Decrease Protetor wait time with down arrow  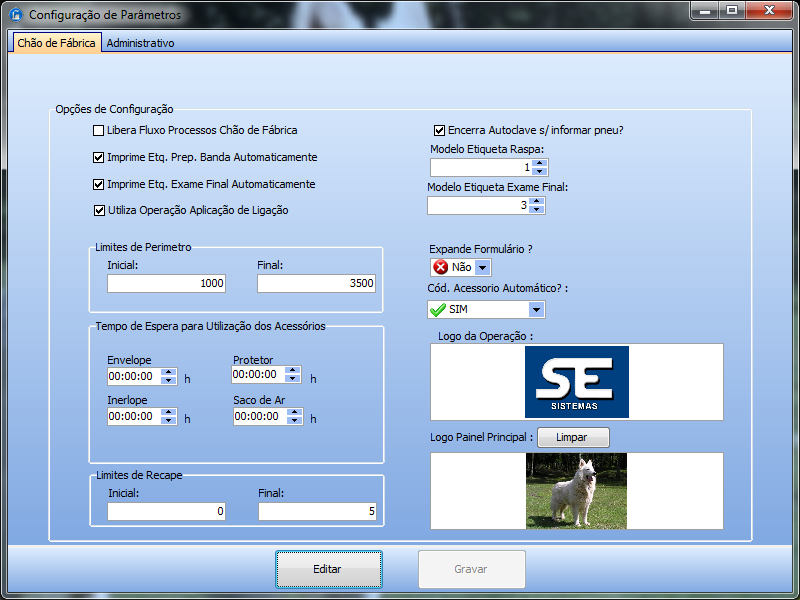292,379
